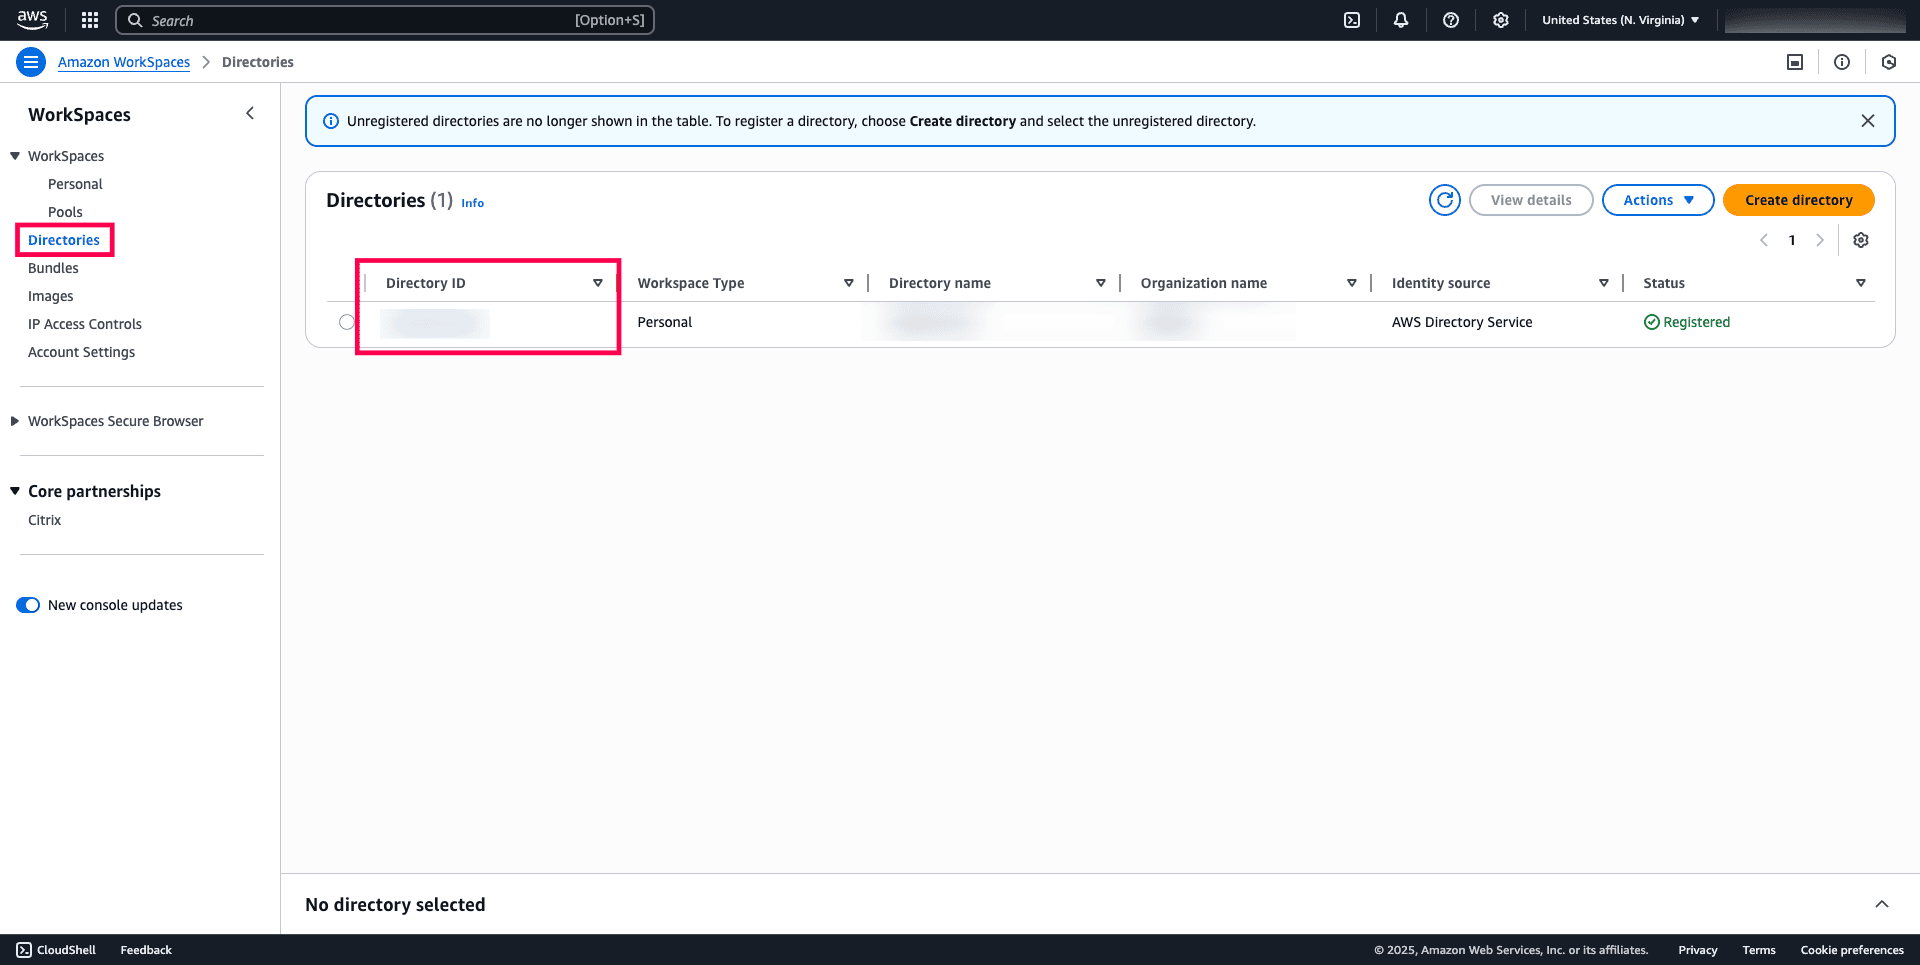1920x965 pixels.
Task: Focus the AWS Search field
Action: (x=385, y=20)
